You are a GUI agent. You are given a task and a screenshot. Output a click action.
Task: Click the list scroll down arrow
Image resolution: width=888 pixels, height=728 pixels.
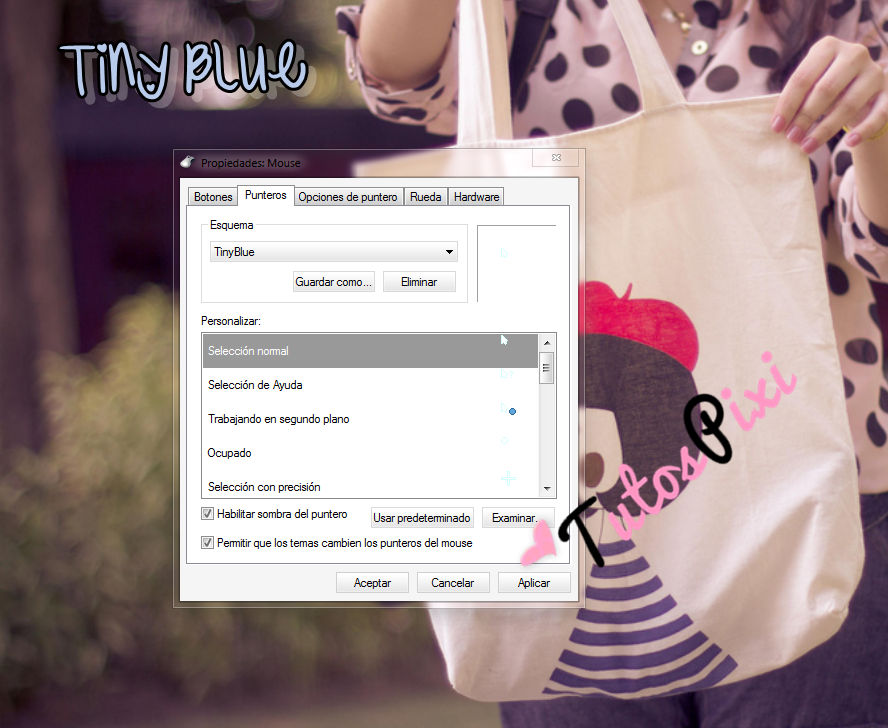[x=547, y=488]
